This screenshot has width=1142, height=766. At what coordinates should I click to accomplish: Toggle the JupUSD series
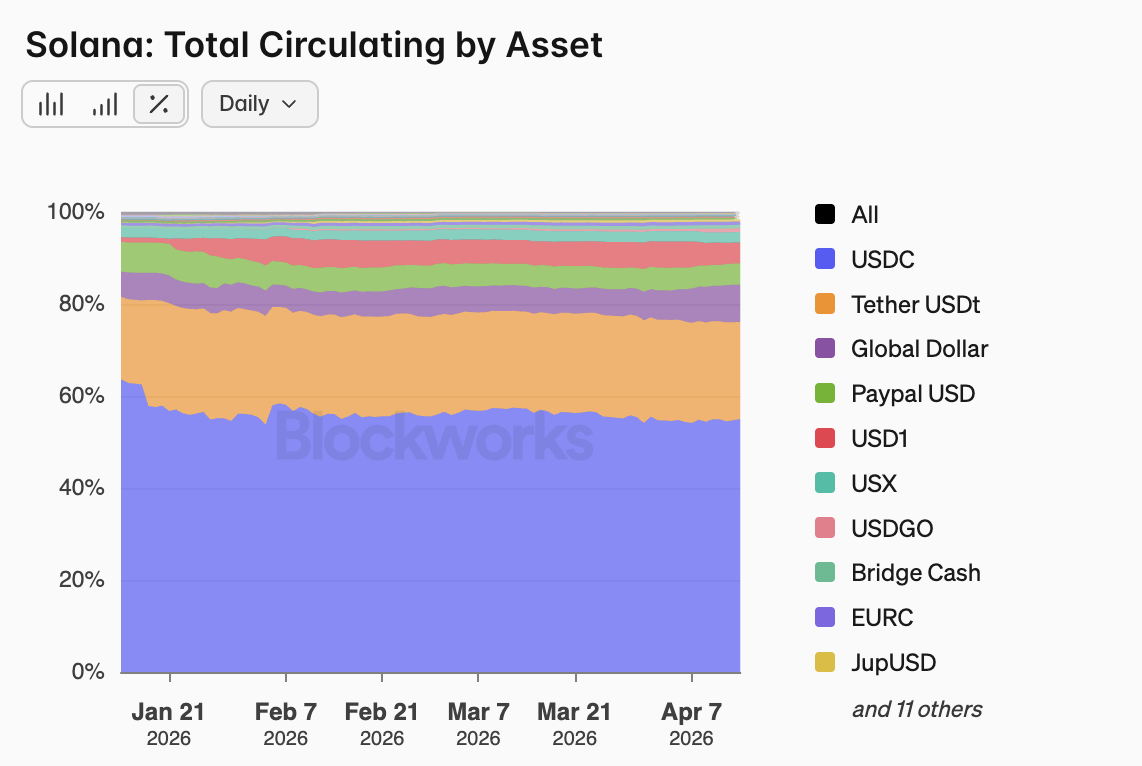889,662
